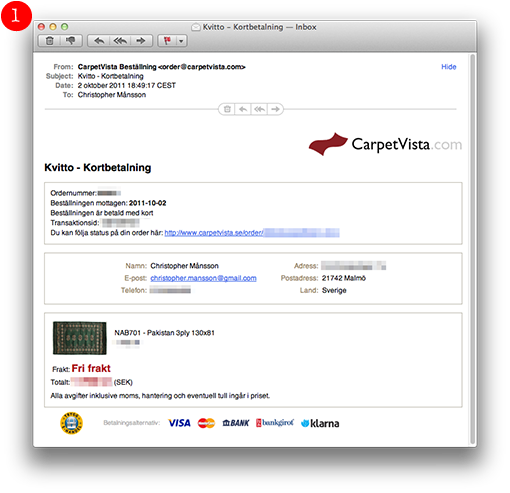Click the inline delete icon below header
This screenshot has height=493, width=510.
(x=227, y=109)
